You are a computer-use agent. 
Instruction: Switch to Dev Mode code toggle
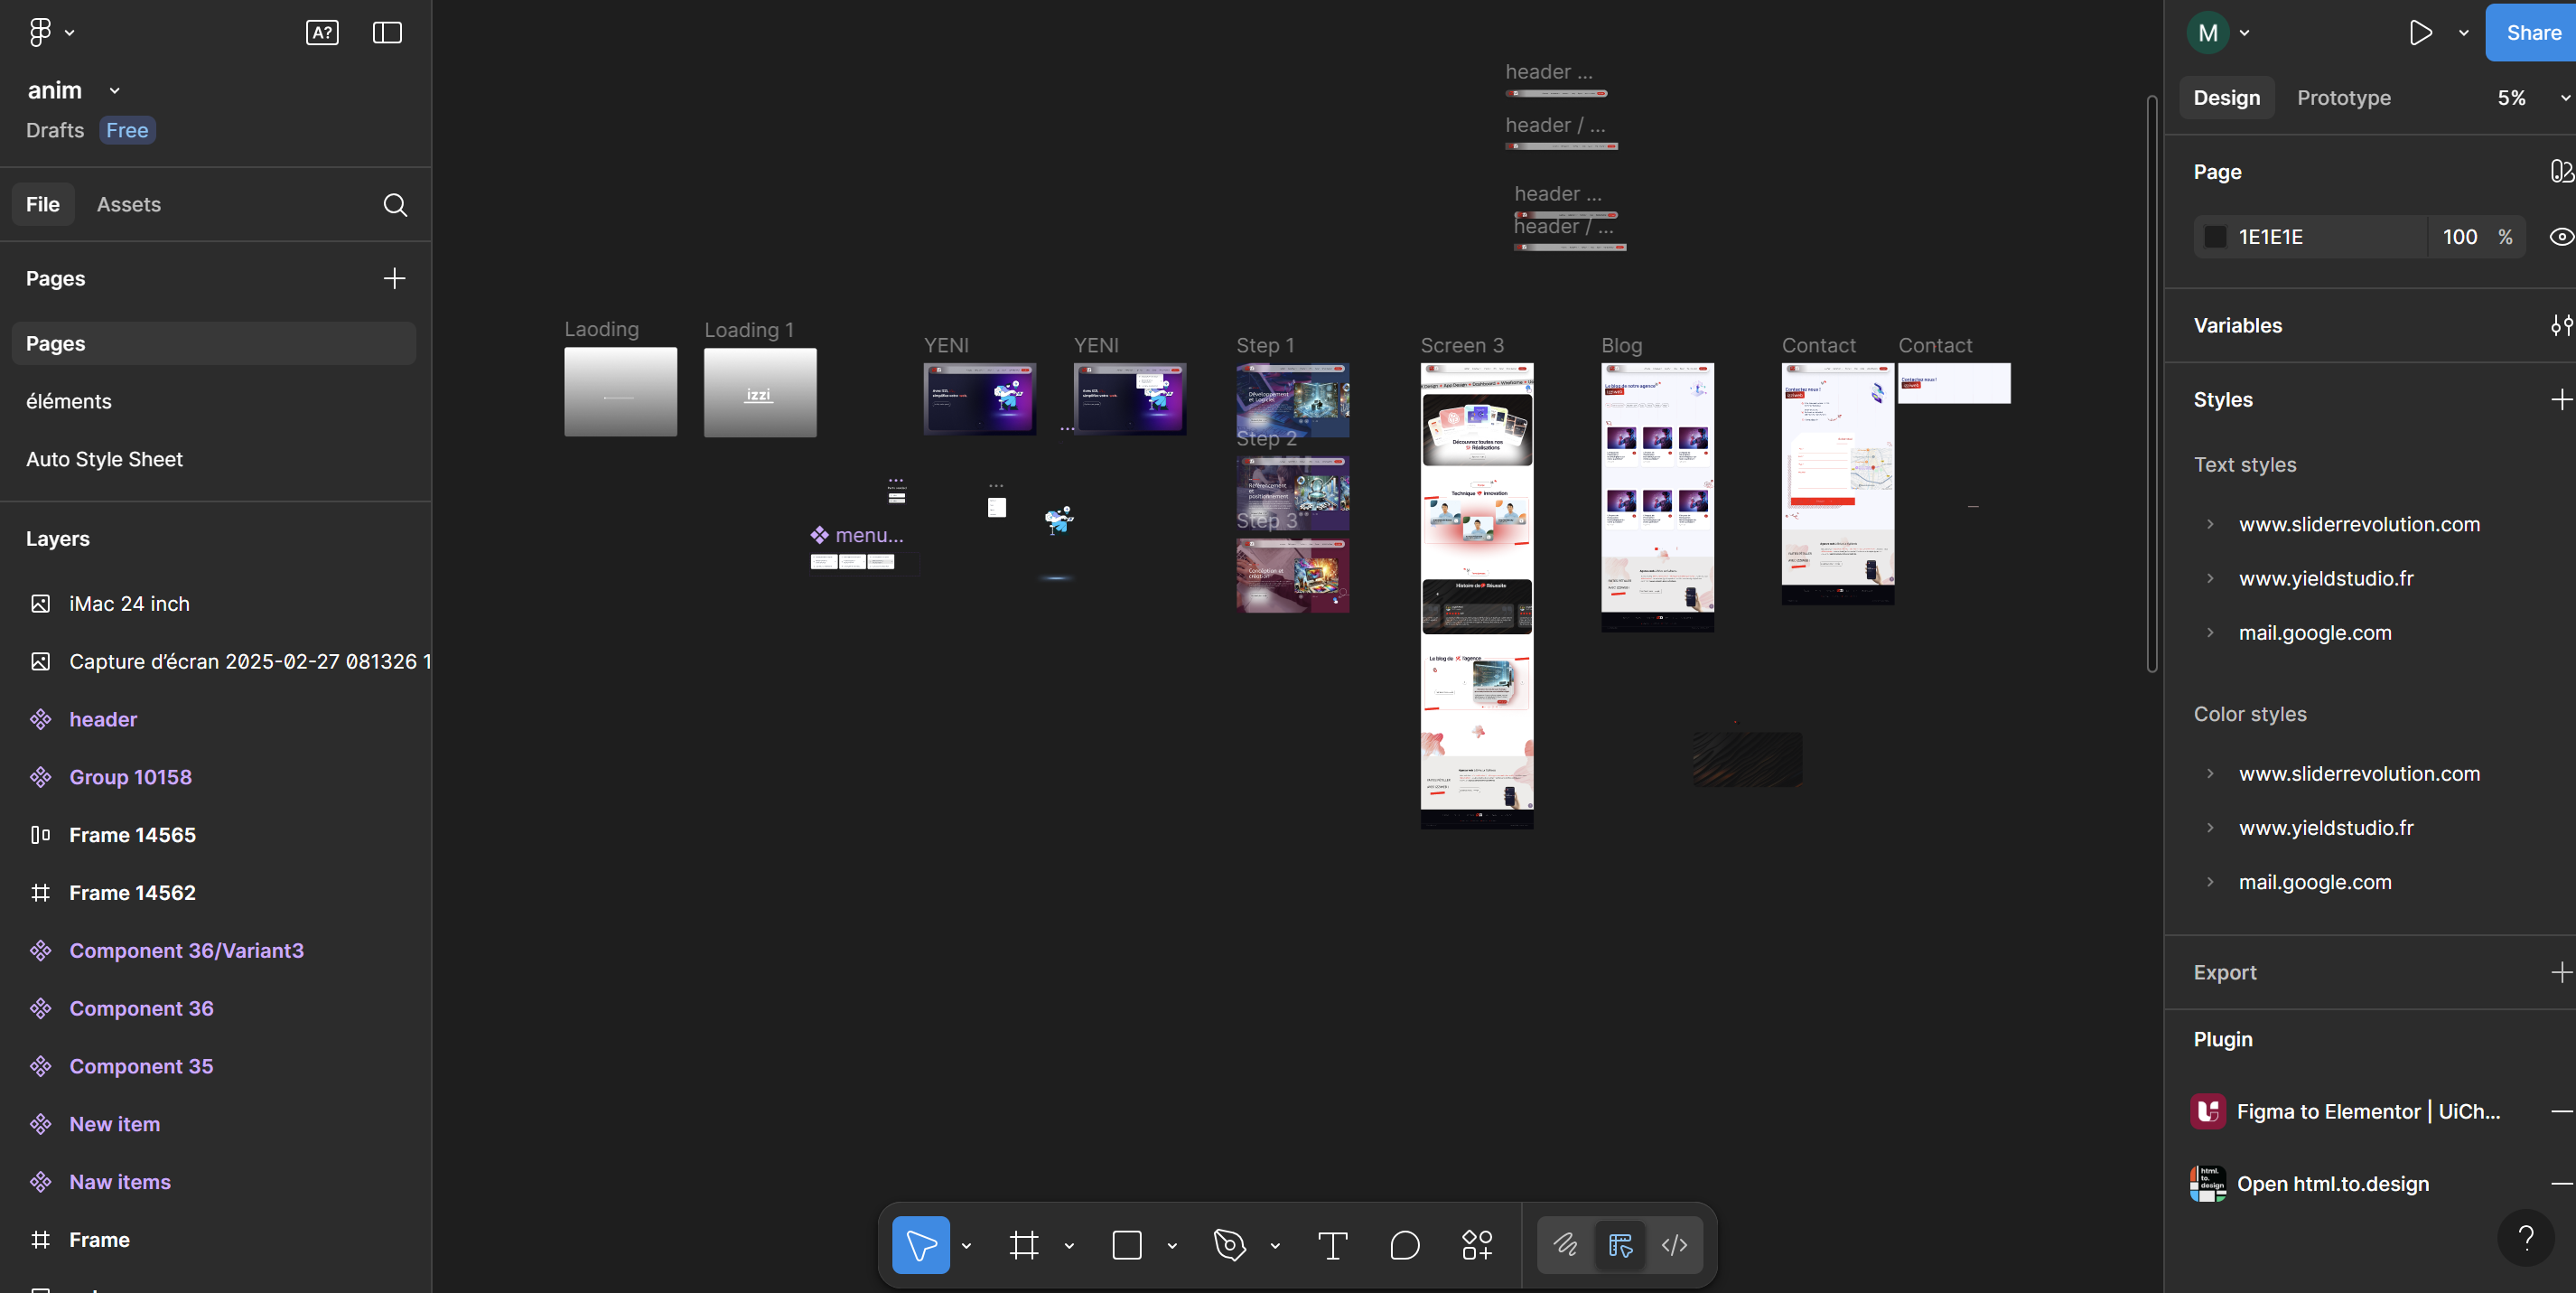(1674, 1245)
